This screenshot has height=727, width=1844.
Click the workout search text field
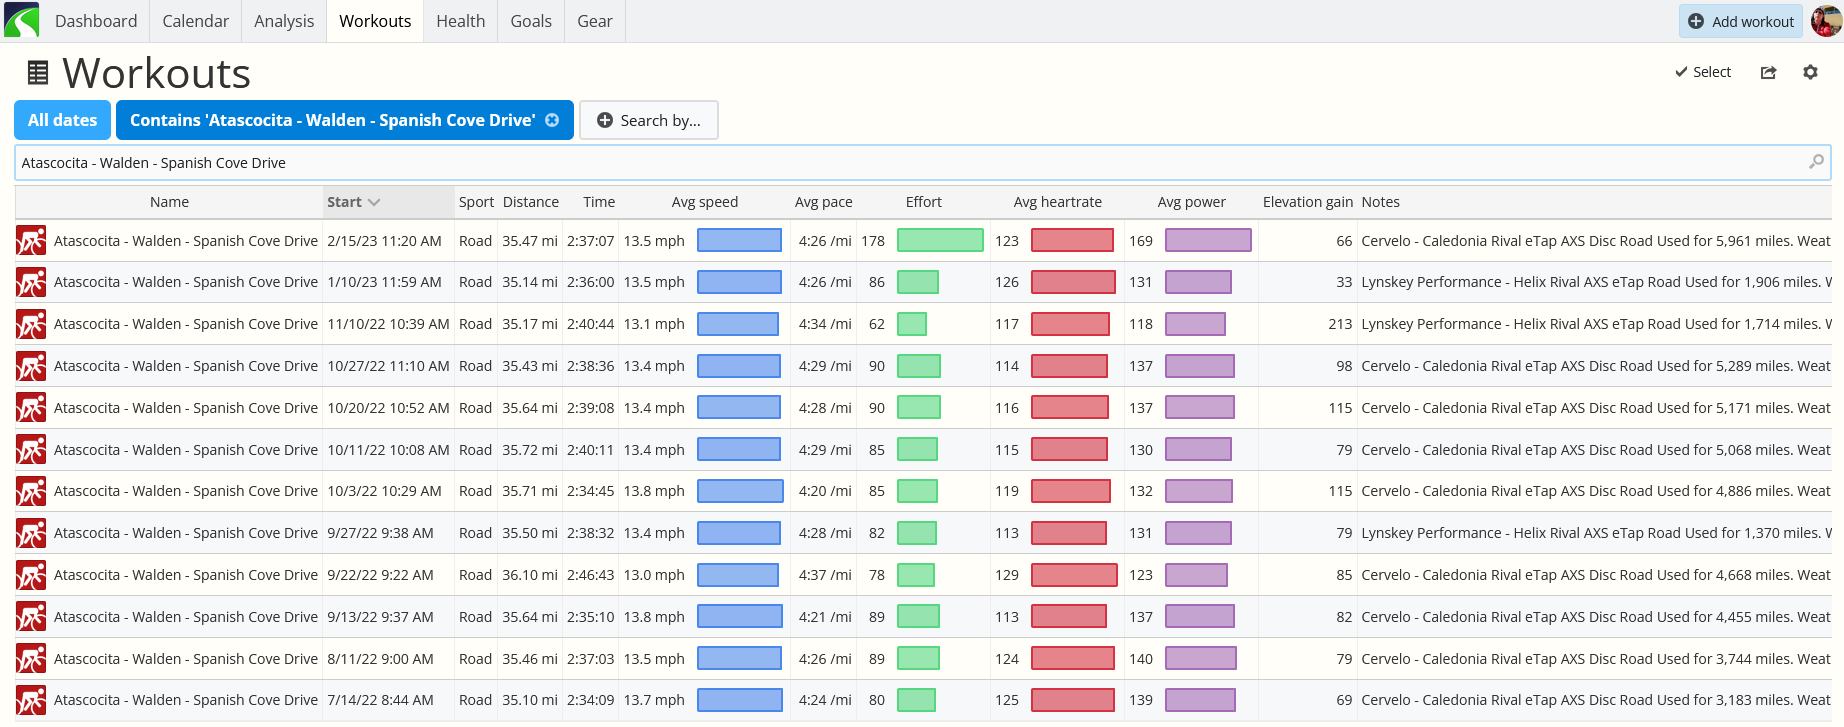900,162
